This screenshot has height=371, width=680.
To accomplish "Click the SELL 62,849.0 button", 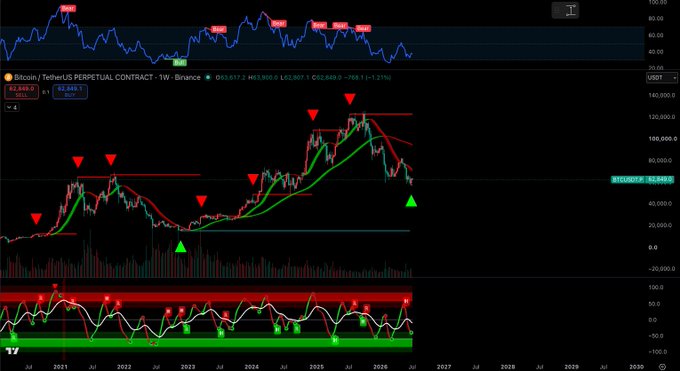I will (21, 92).
